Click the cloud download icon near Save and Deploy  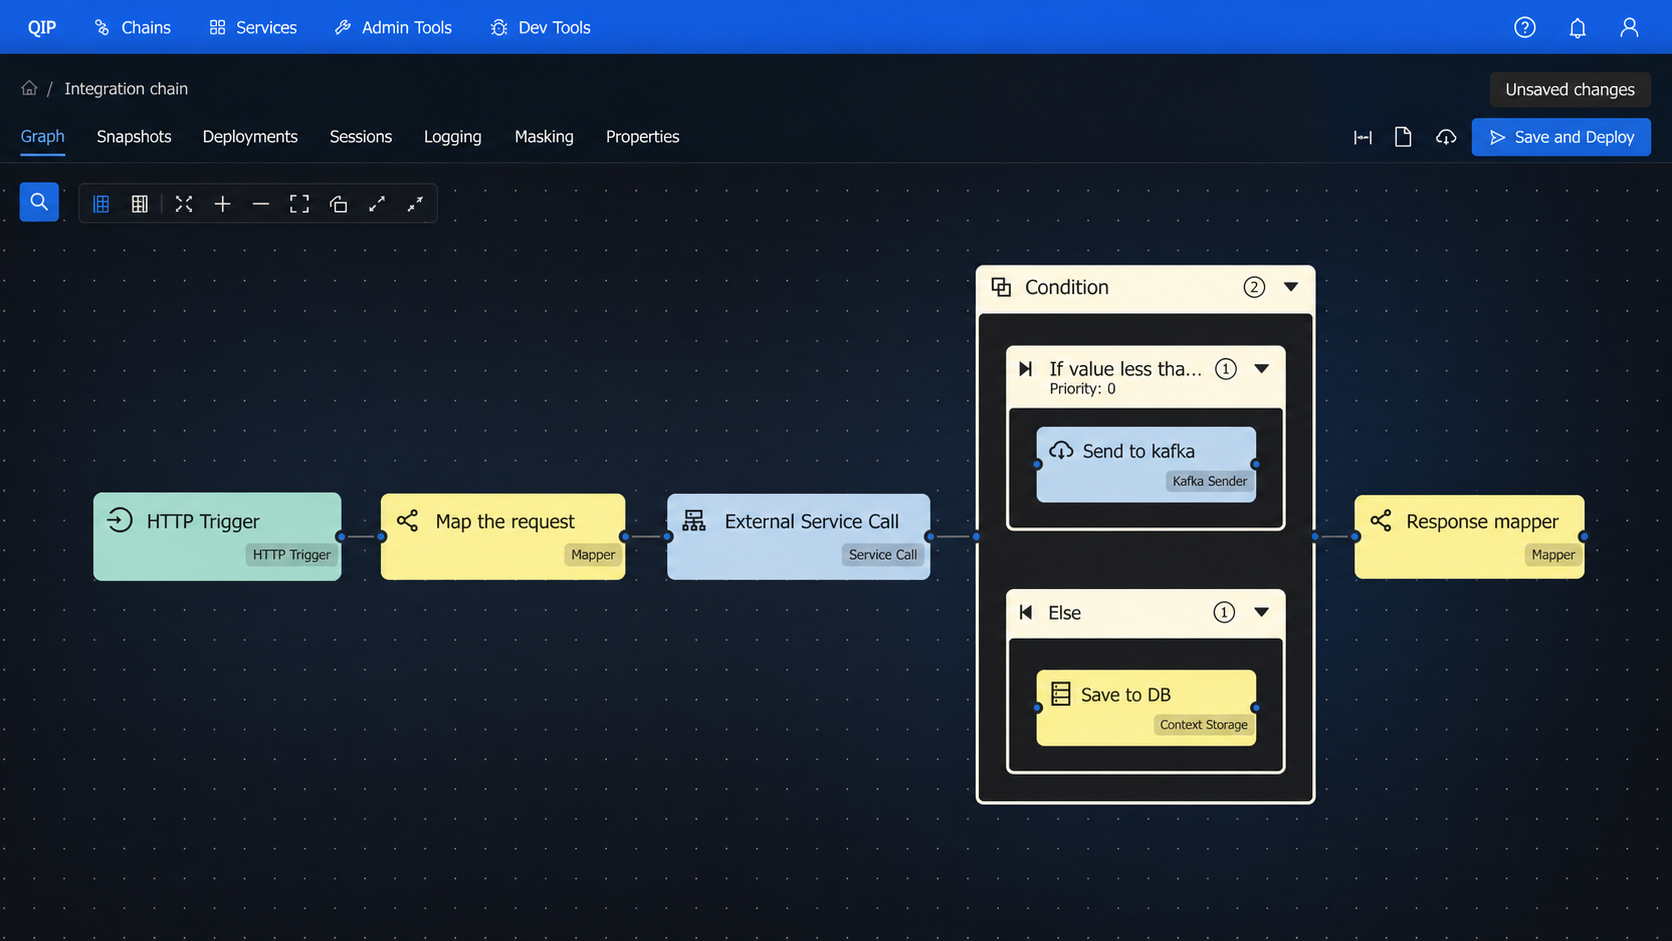click(1446, 137)
